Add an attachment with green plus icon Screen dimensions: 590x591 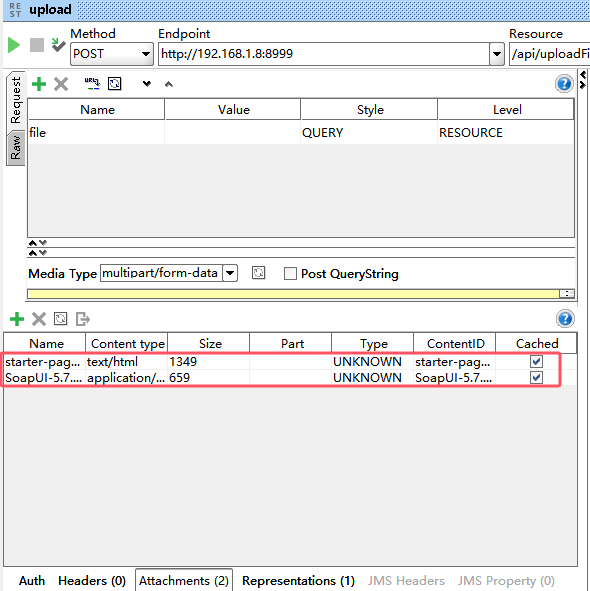[17, 319]
